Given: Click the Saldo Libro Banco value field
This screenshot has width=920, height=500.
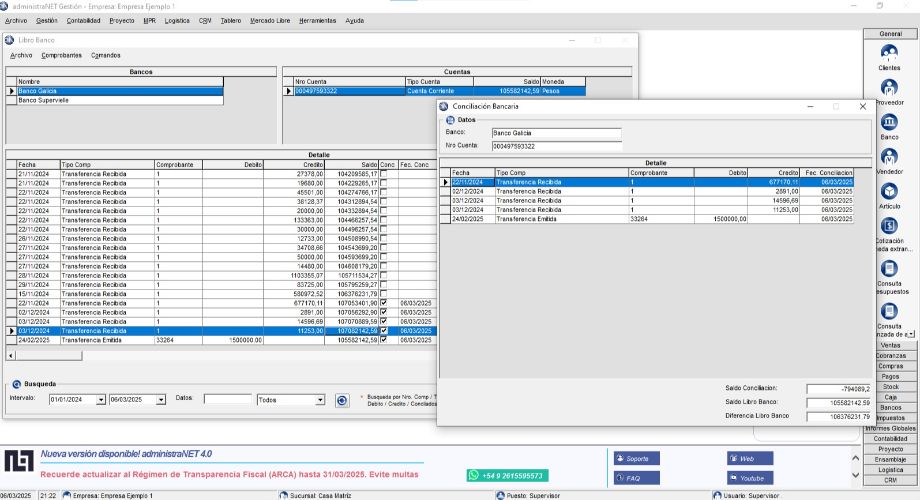Looking at the screenshot, I should tap(838, 403).
